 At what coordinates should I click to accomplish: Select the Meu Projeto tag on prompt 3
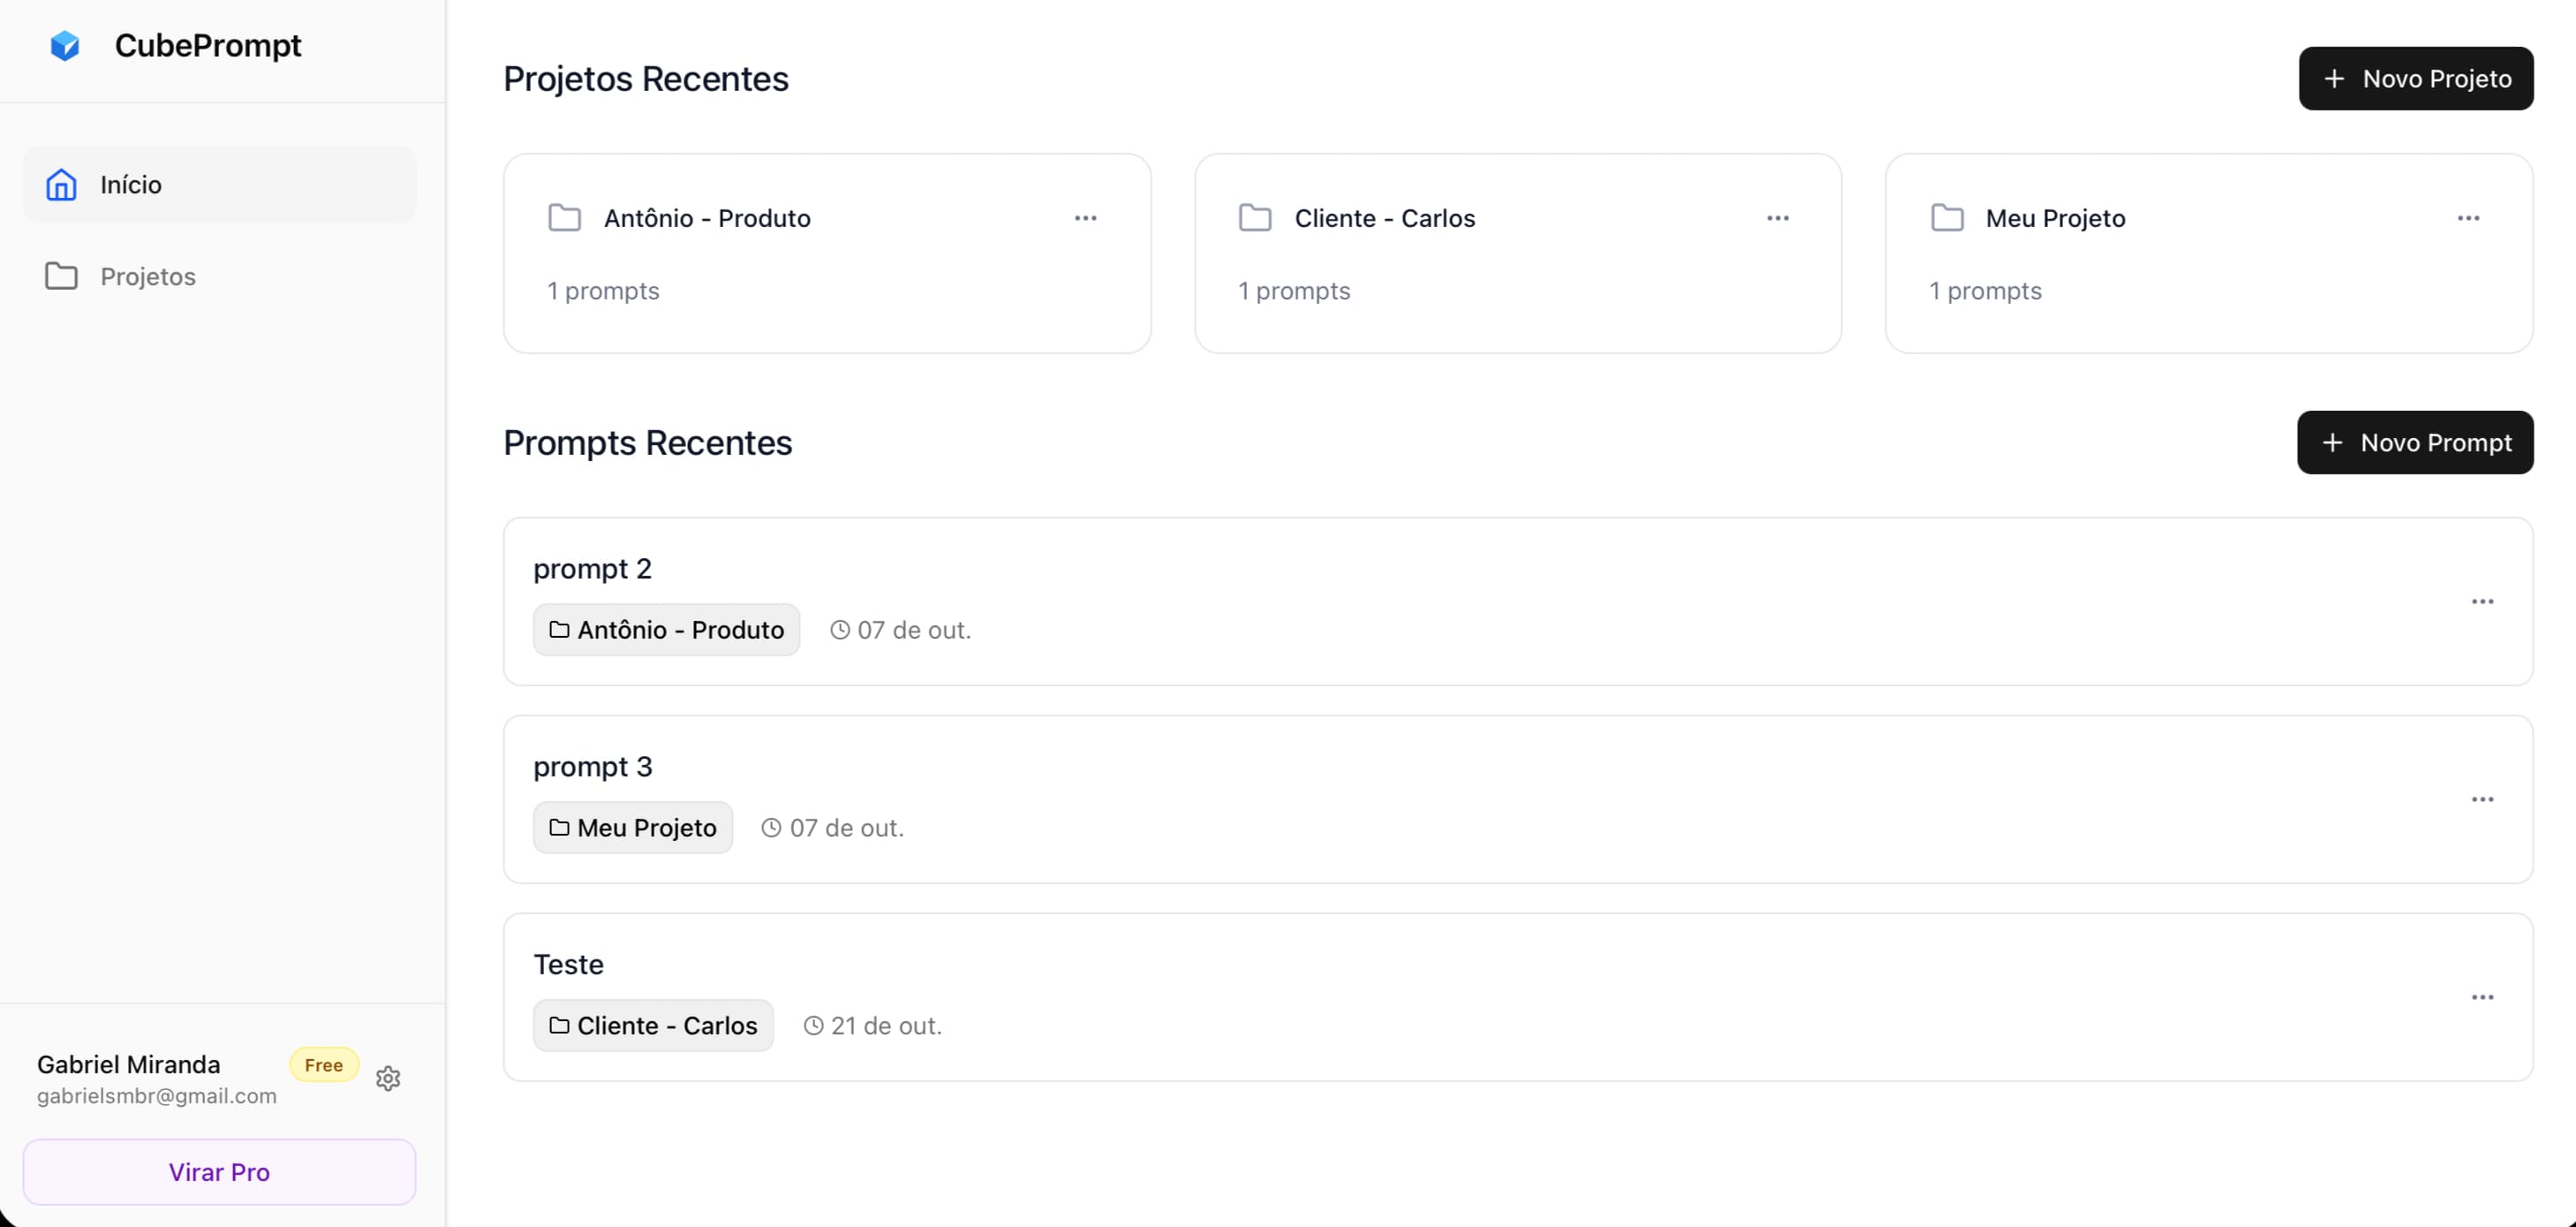(x=633, y=828)
